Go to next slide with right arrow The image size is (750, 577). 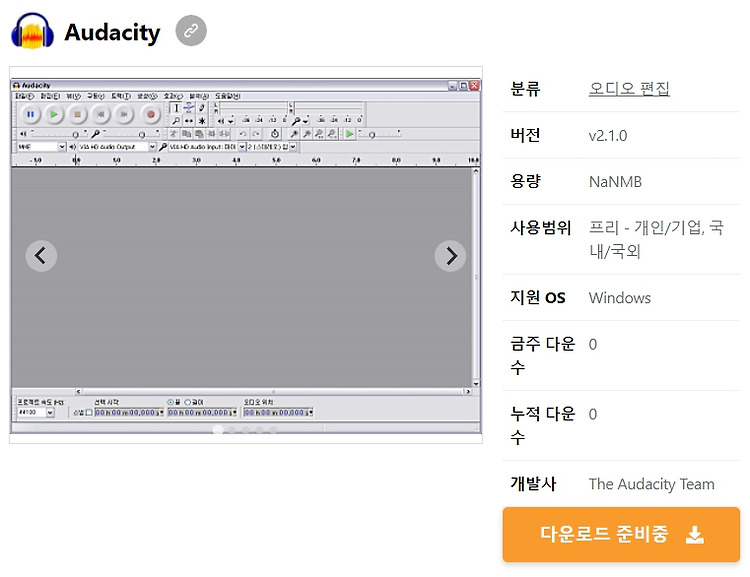pos(450,256)
